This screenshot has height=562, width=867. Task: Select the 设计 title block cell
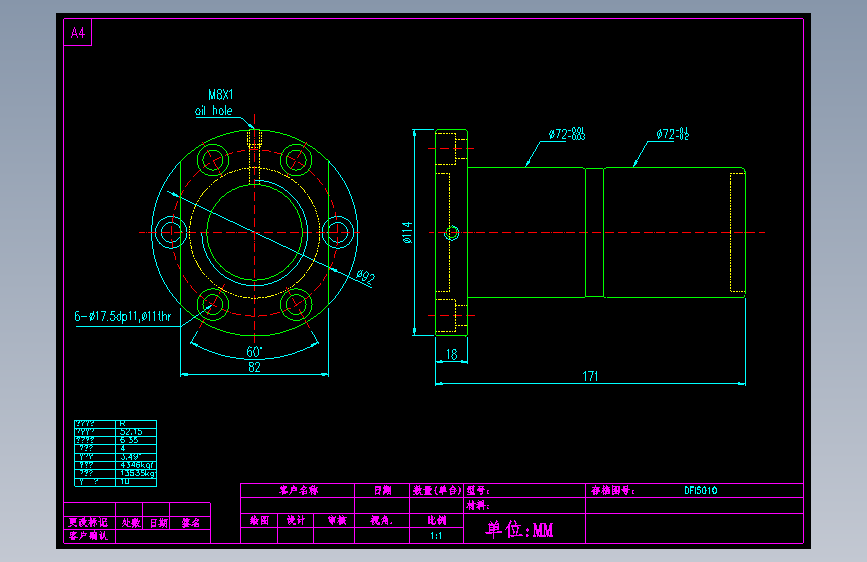point(296,521)
